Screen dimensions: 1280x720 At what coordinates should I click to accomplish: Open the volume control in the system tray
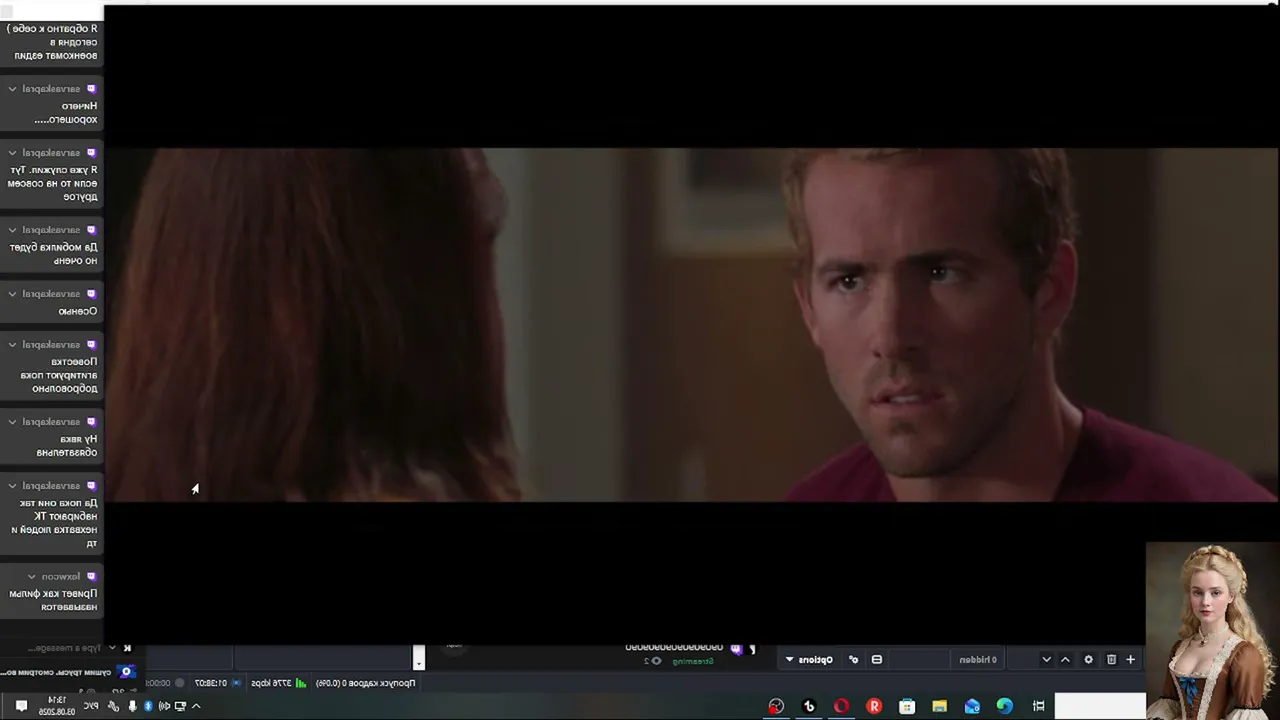click(x=164, y=706)
